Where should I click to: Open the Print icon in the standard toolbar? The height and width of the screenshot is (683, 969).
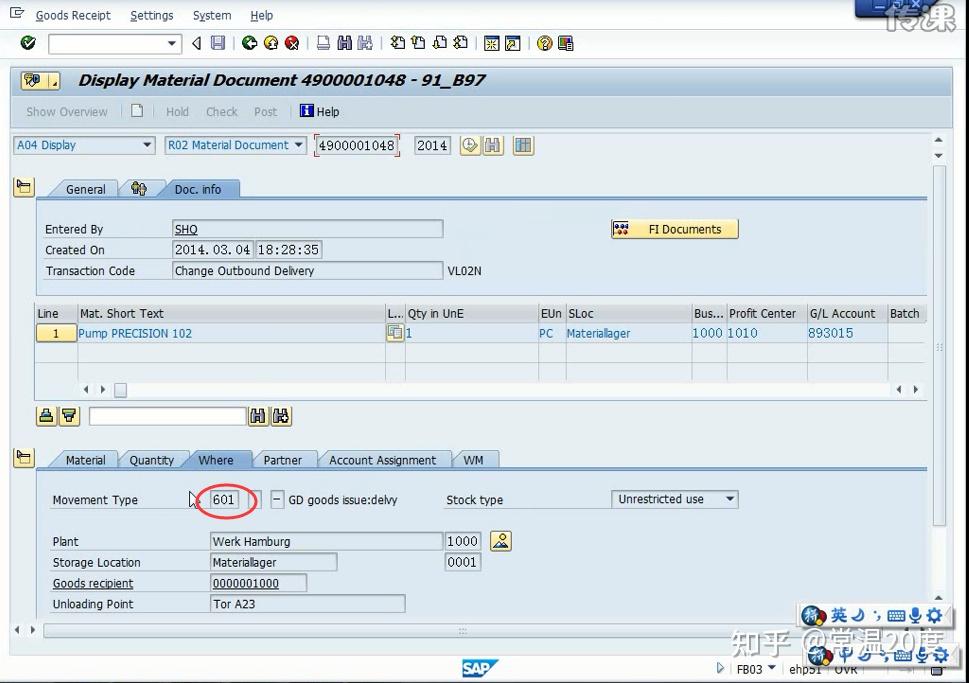click(x=325, y=43)
